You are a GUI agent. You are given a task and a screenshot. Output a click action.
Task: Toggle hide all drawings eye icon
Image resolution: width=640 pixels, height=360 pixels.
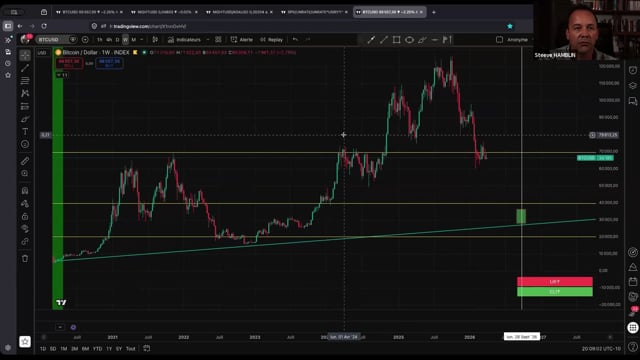tap(25, 229)
